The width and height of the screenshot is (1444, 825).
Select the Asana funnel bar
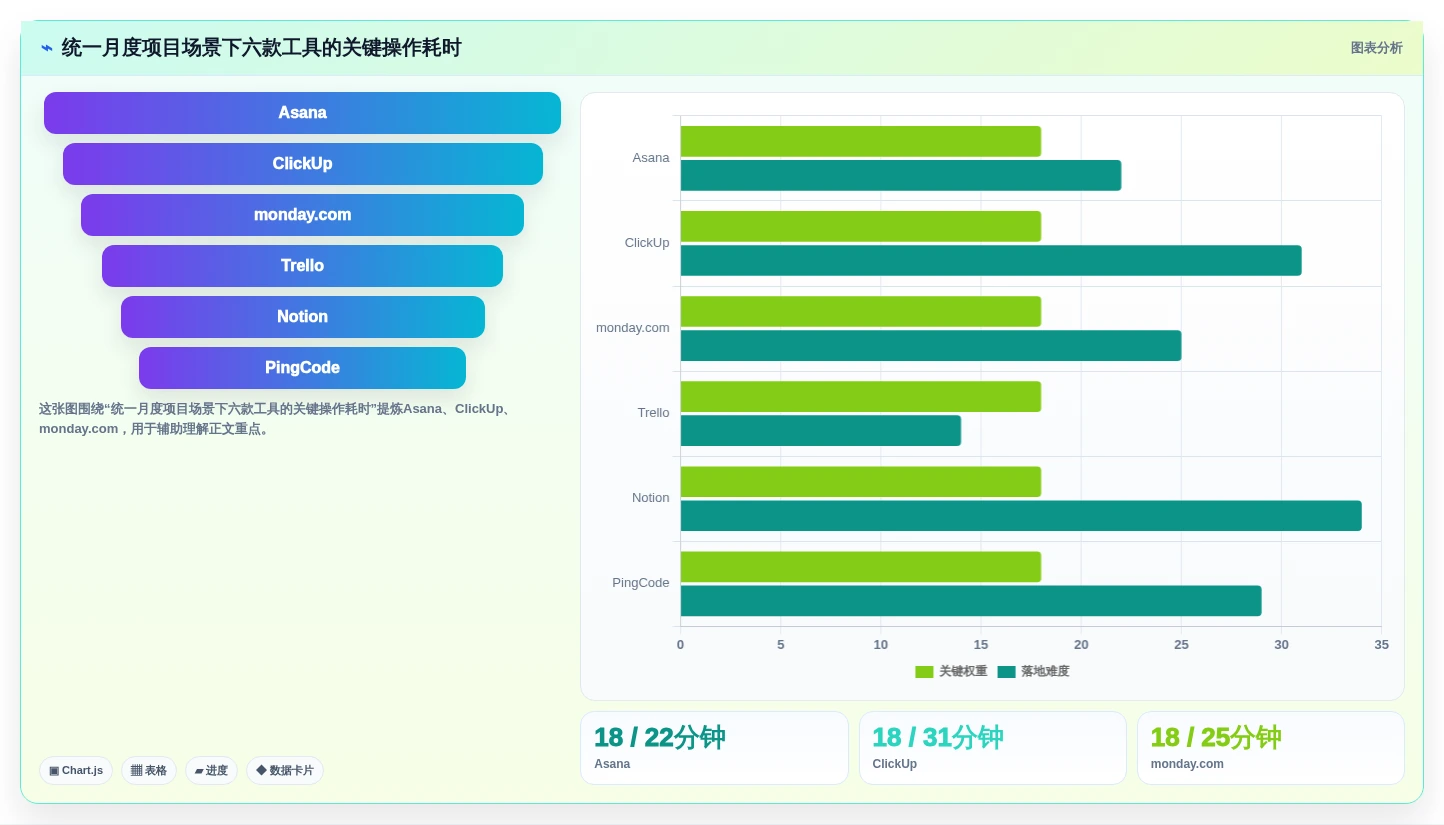pos(302,113)
